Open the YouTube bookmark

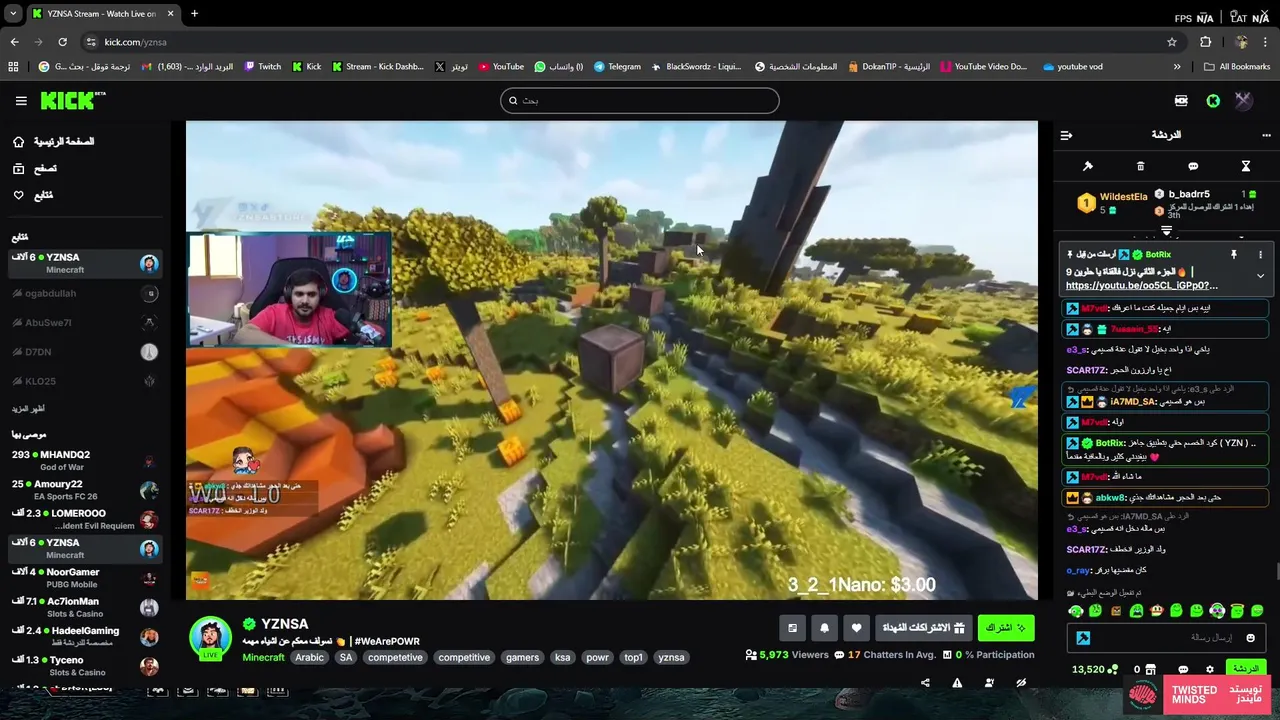point(501,67)
